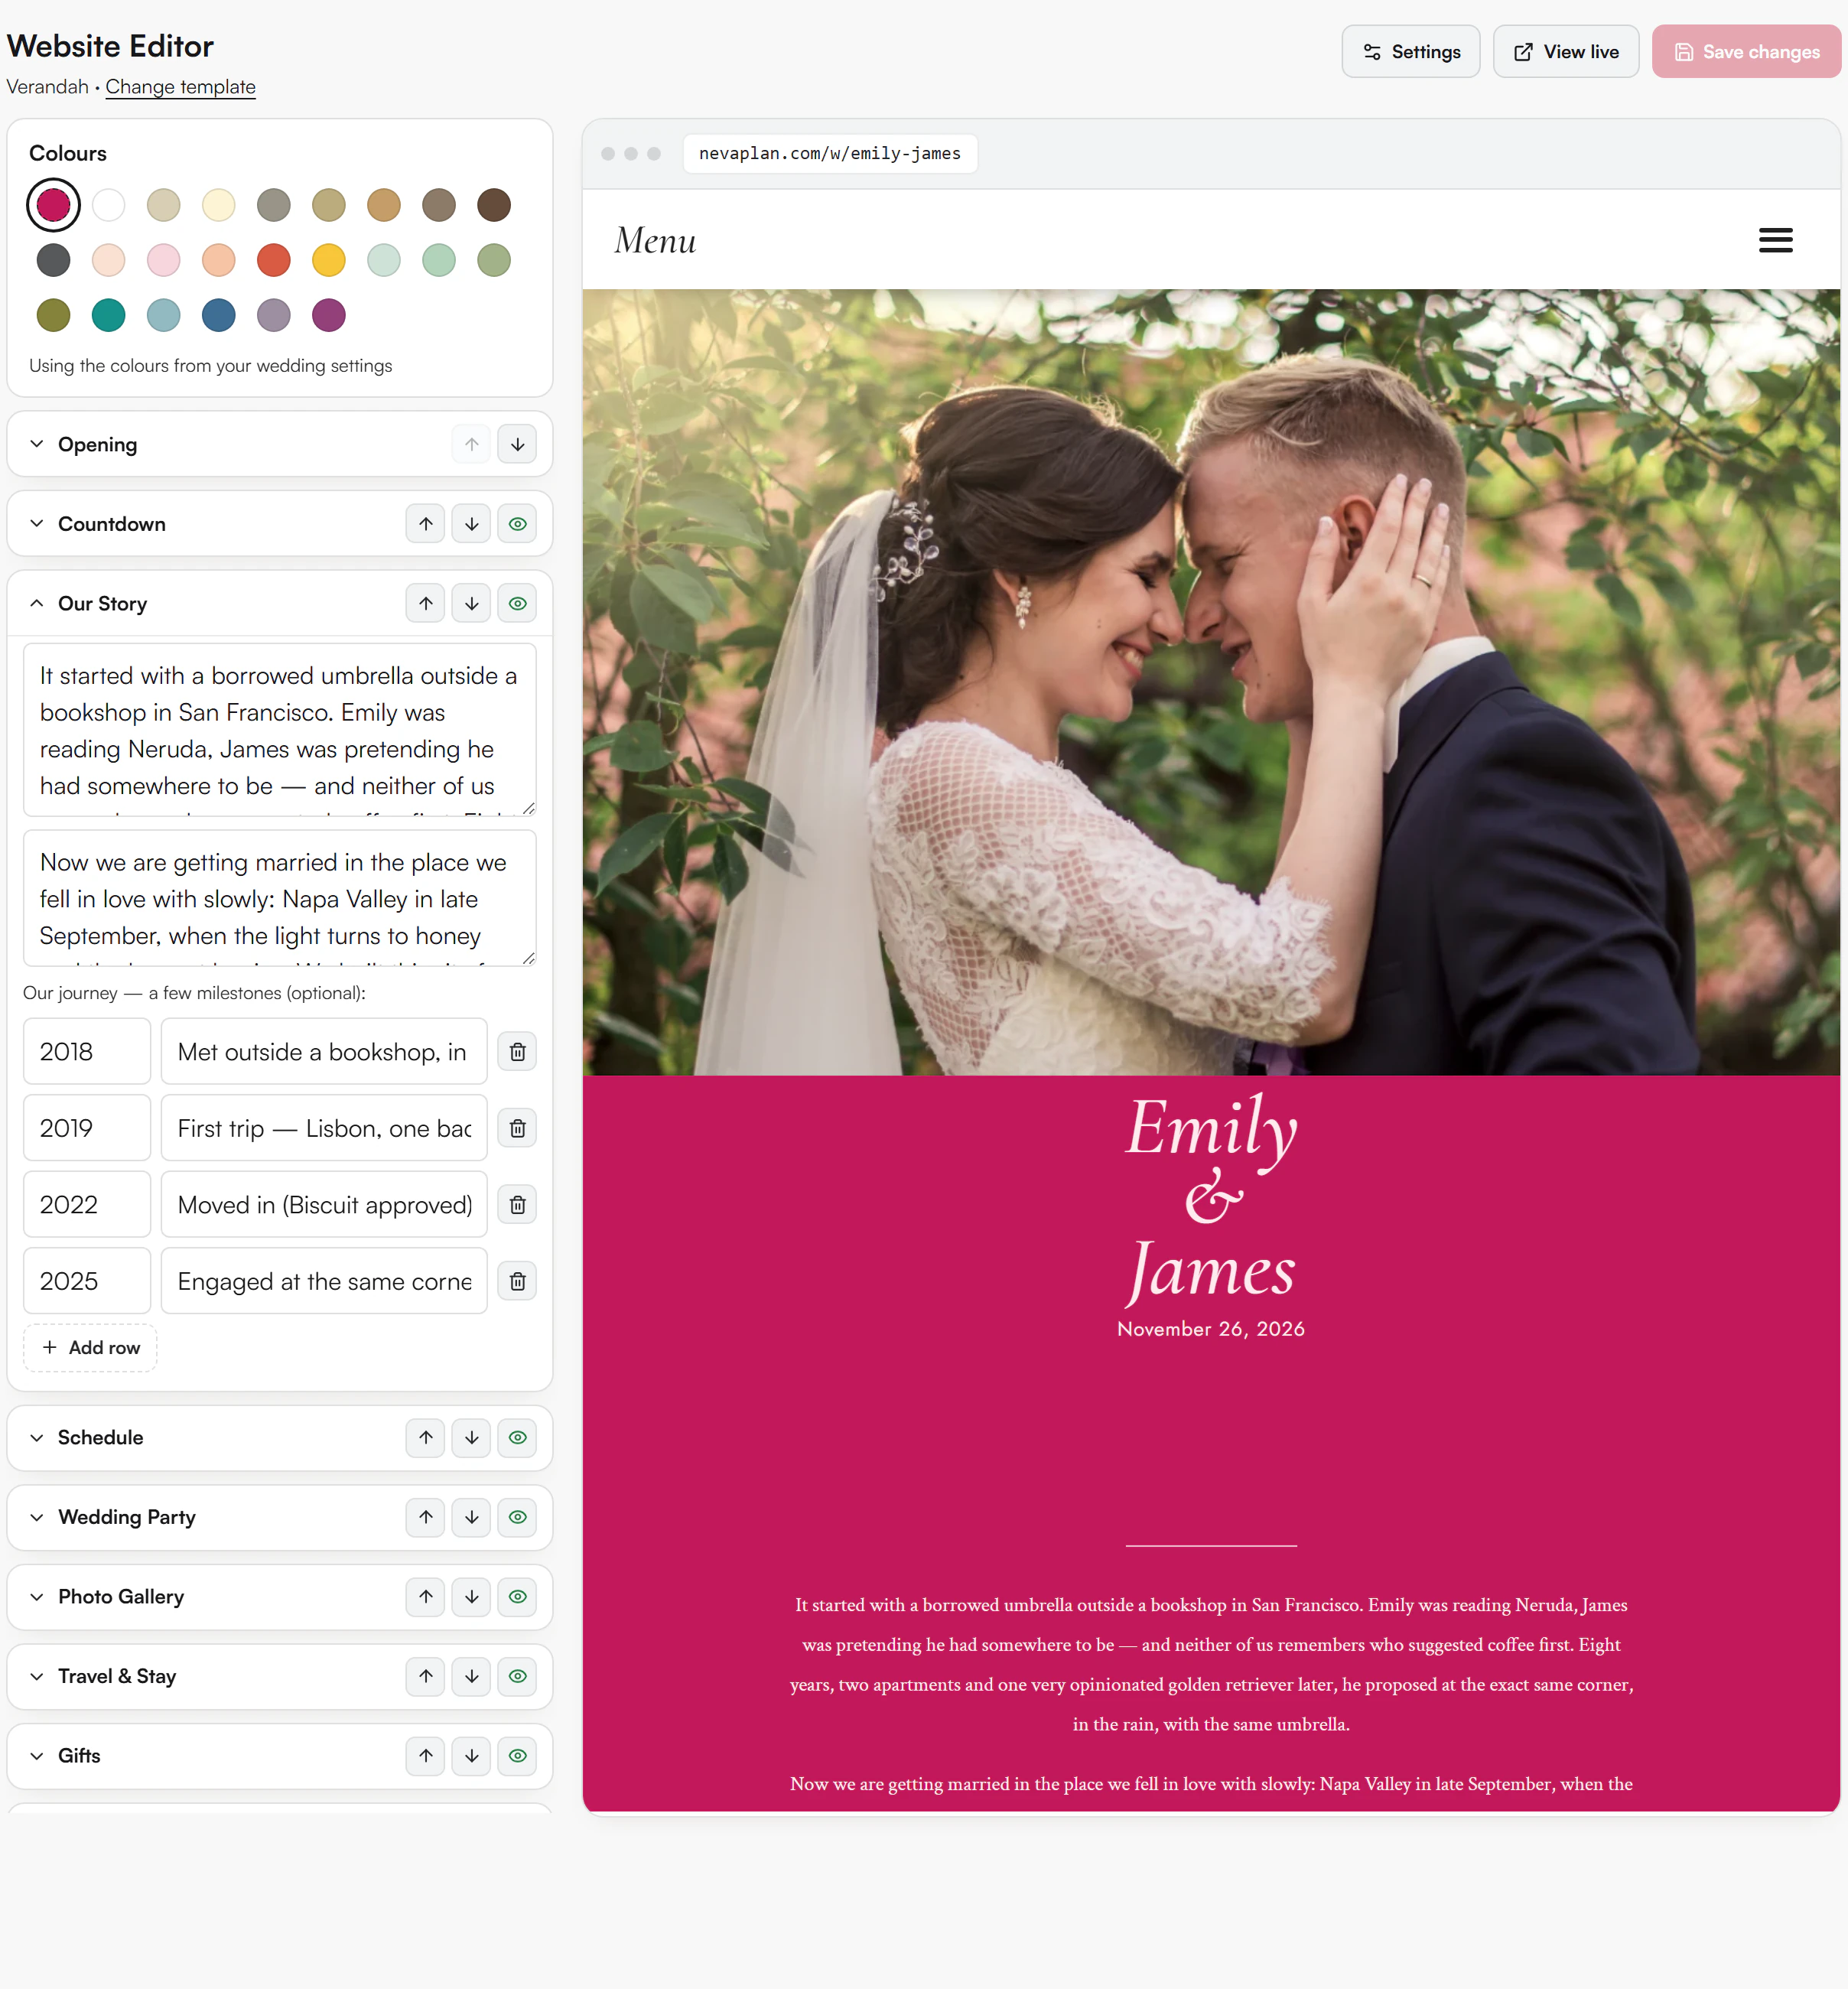Screen dimensions: 1848x1989
Task: Open the Settings button
Action: tap(1410, 52)
